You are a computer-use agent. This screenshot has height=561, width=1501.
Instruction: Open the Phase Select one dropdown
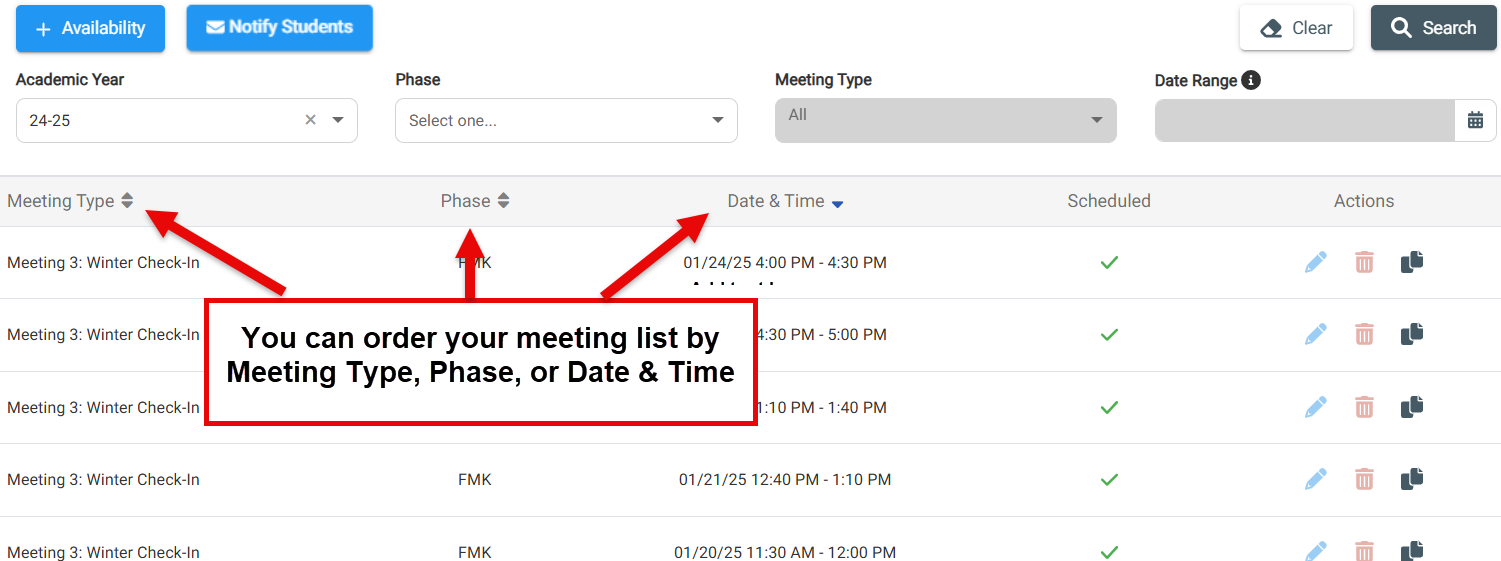click(x=566, y=120)
